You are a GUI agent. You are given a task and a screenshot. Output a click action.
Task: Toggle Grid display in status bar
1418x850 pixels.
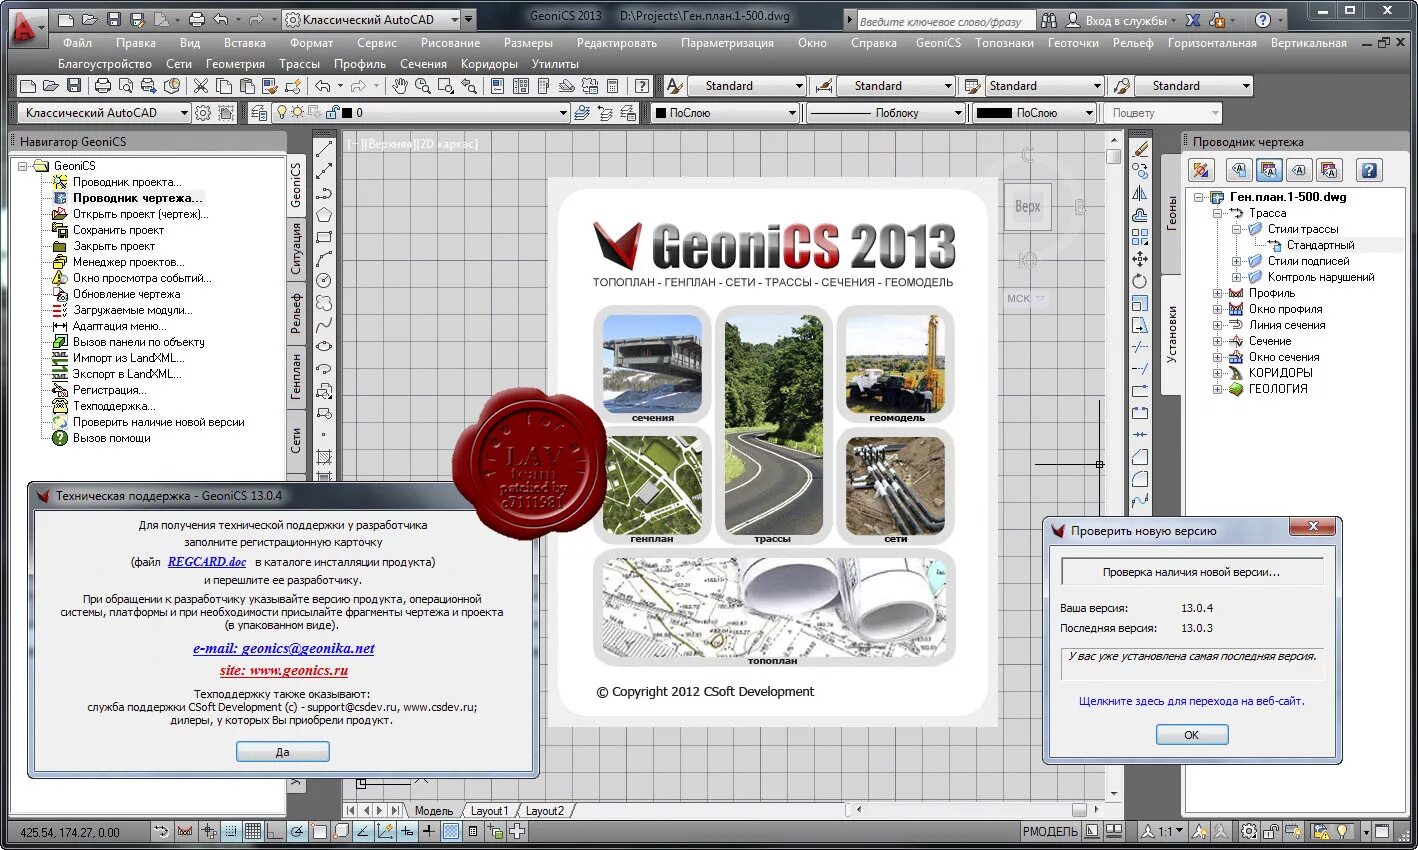[x=253, y=831]
